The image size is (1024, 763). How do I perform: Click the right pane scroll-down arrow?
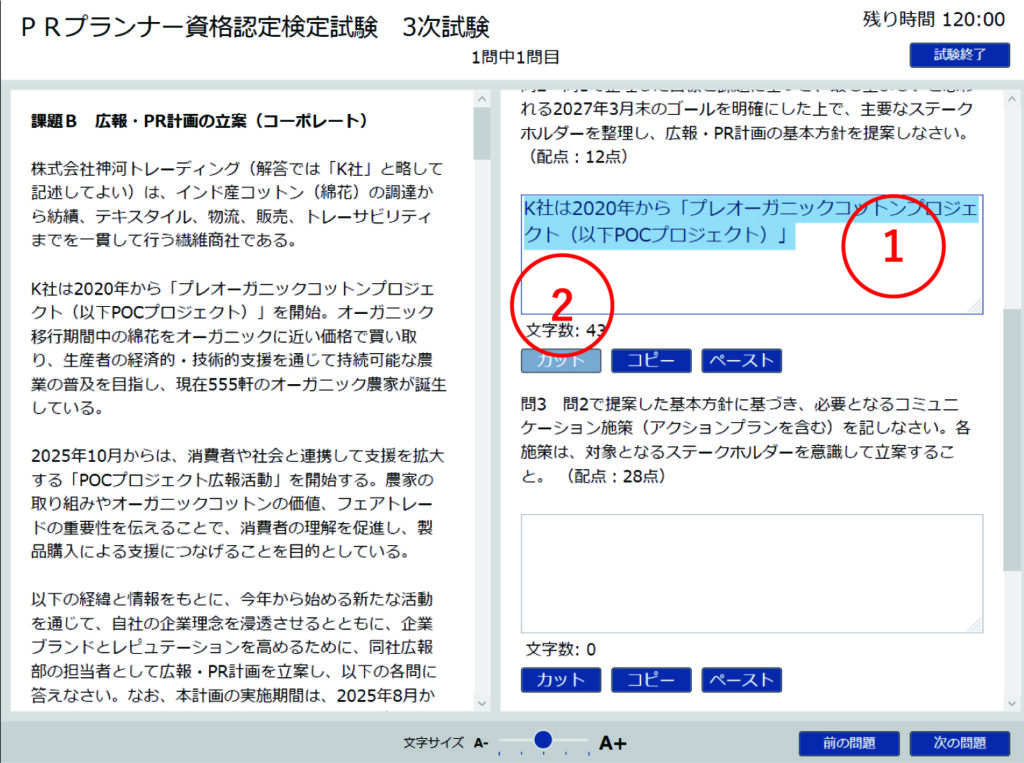(1013, 702)
